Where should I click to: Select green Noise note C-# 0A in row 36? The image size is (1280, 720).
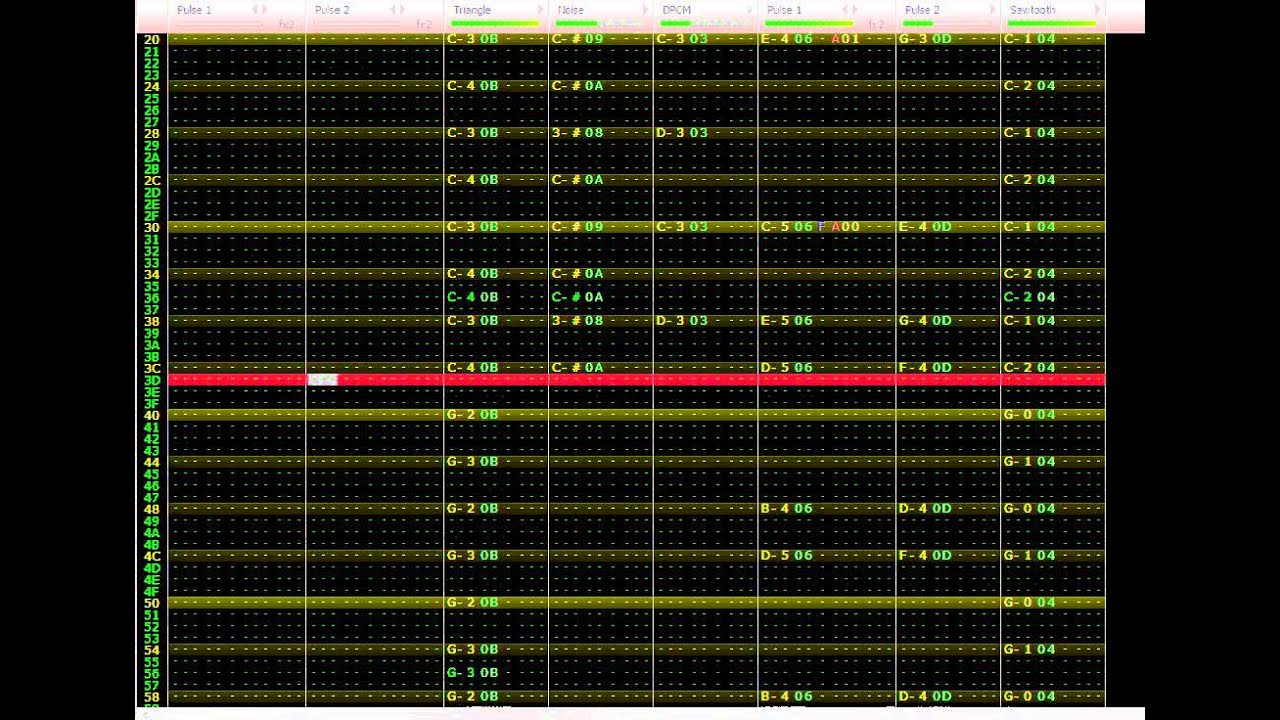pyautogui.click(x=577, y=297)
